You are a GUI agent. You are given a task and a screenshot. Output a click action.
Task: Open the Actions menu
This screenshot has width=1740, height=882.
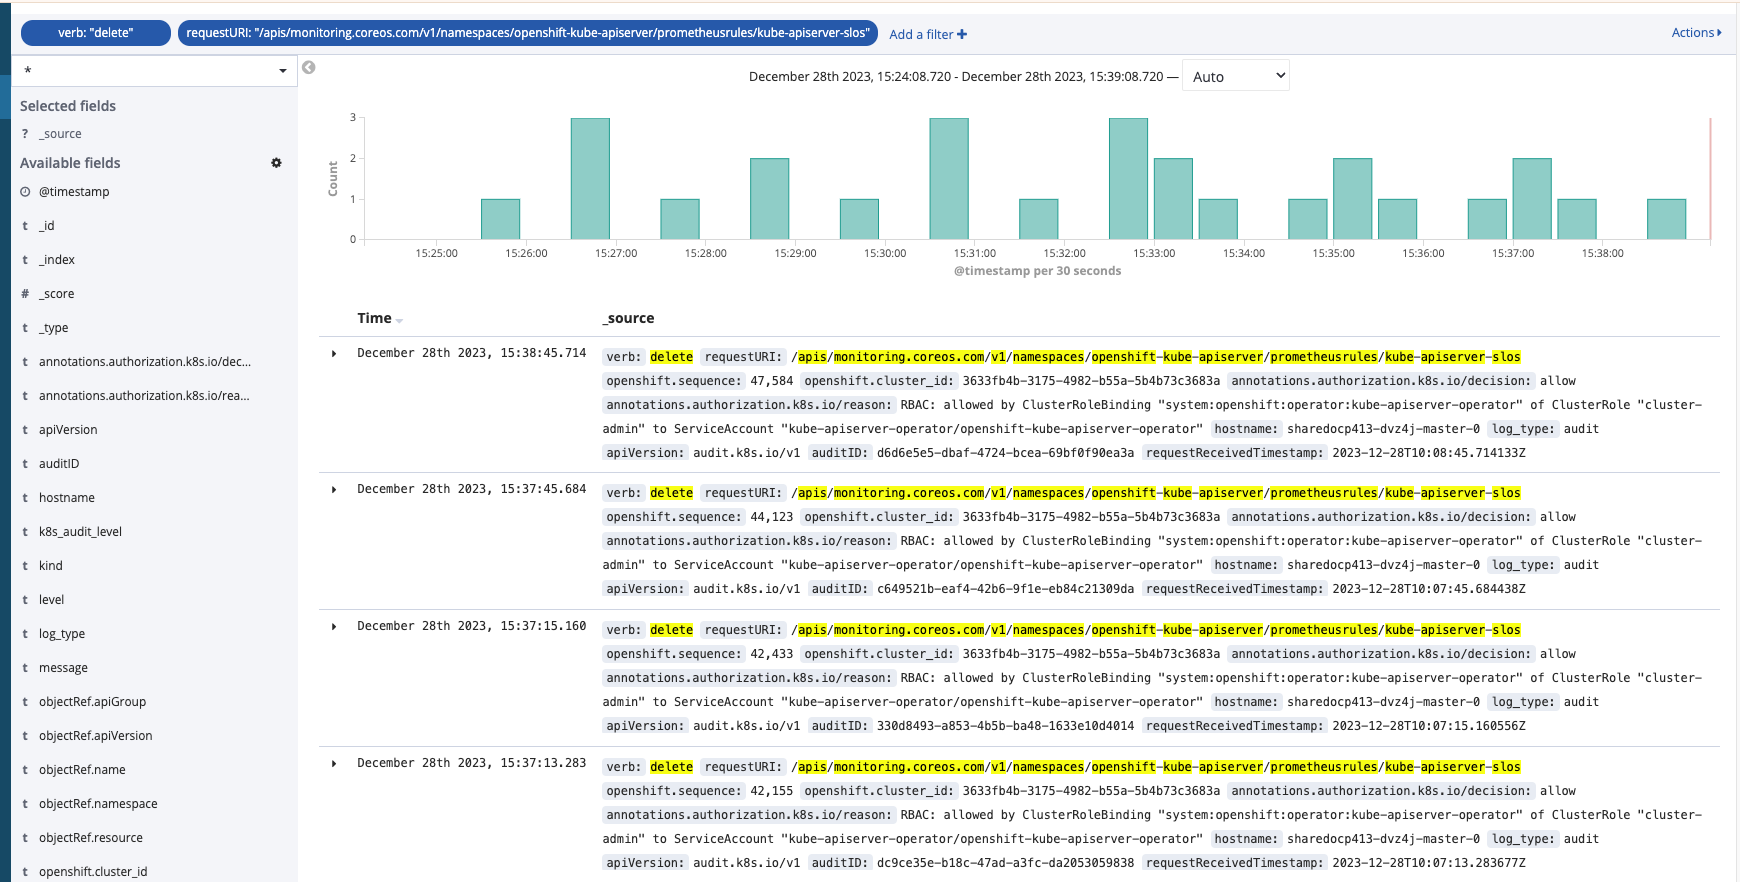point(1696,33)
